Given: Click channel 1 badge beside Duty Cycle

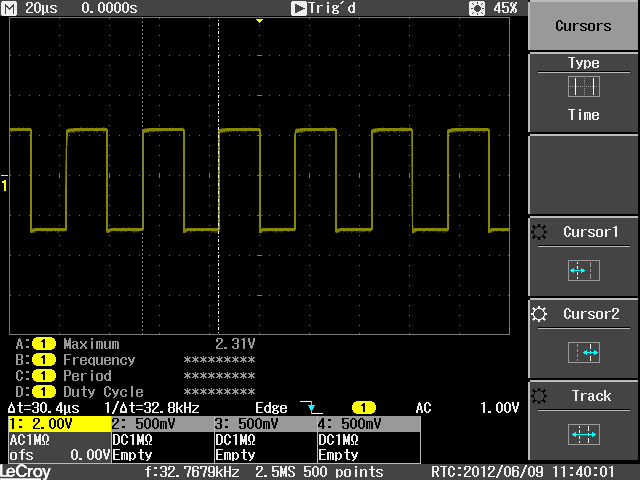Looking at the screenshot, I should [44, 392].
